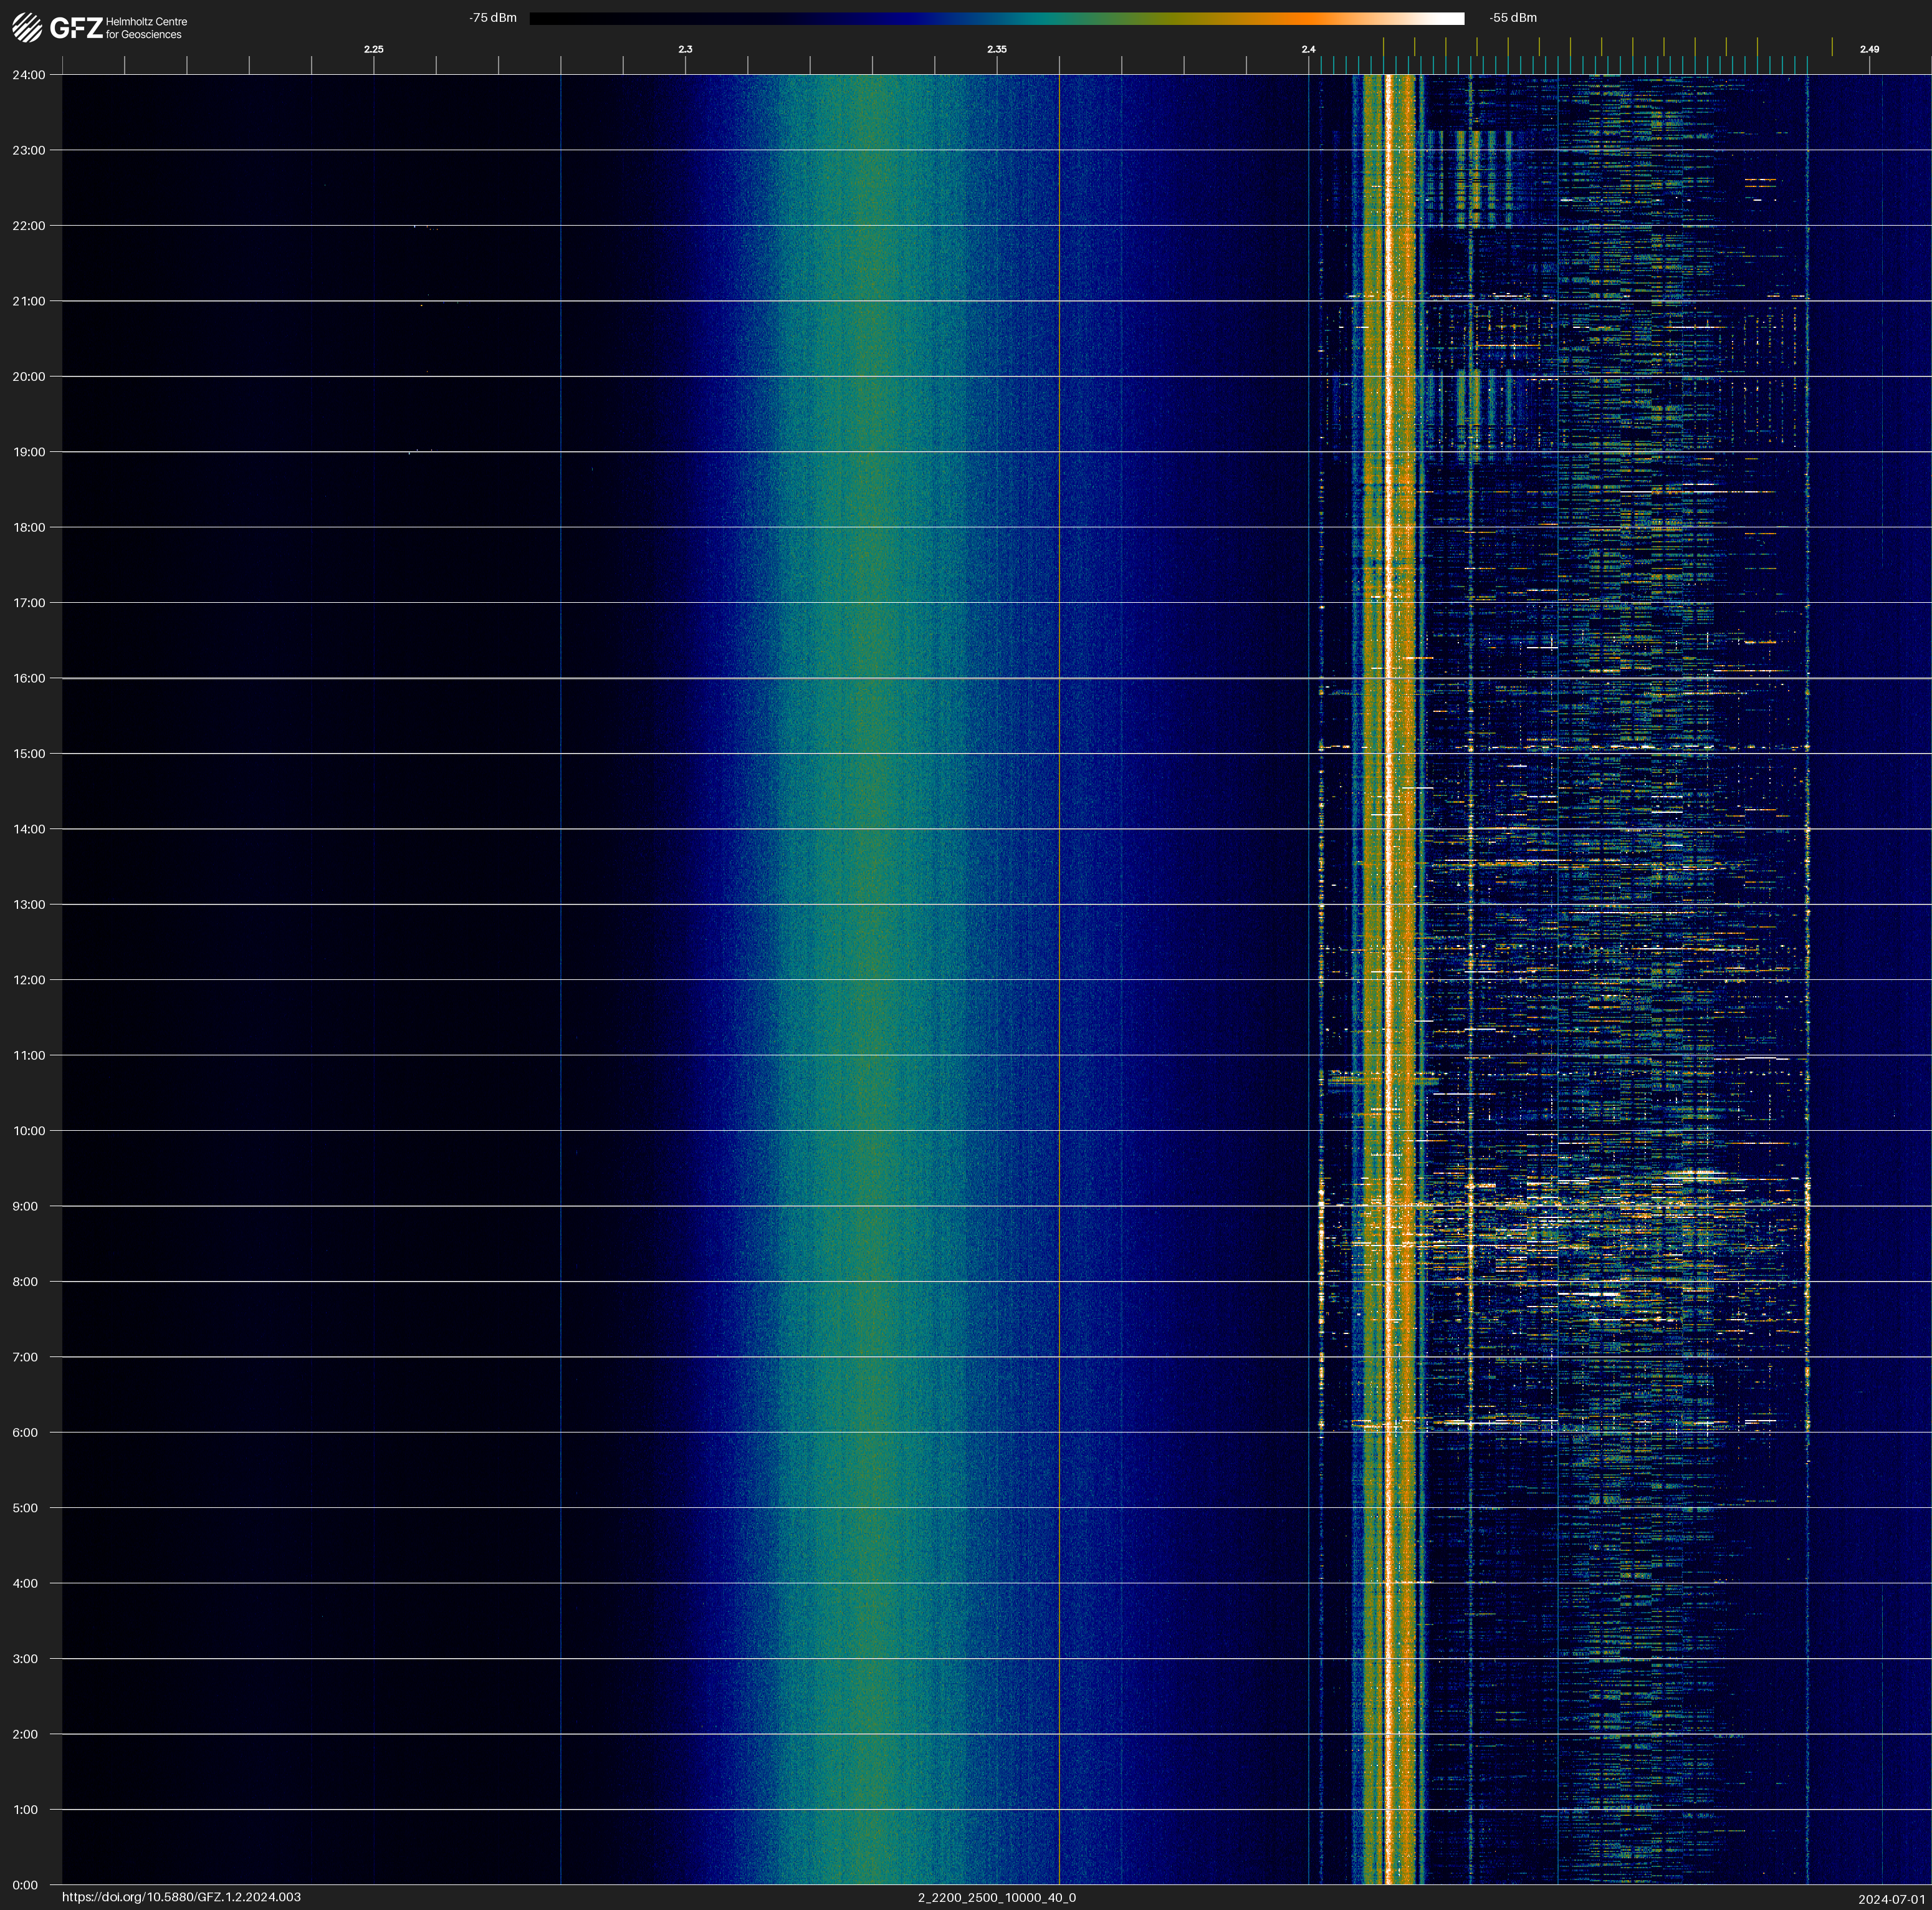Click the 6:00 time axis label
Viewport: 1932px width, 1910px height.
click(x=25, y=1432)
